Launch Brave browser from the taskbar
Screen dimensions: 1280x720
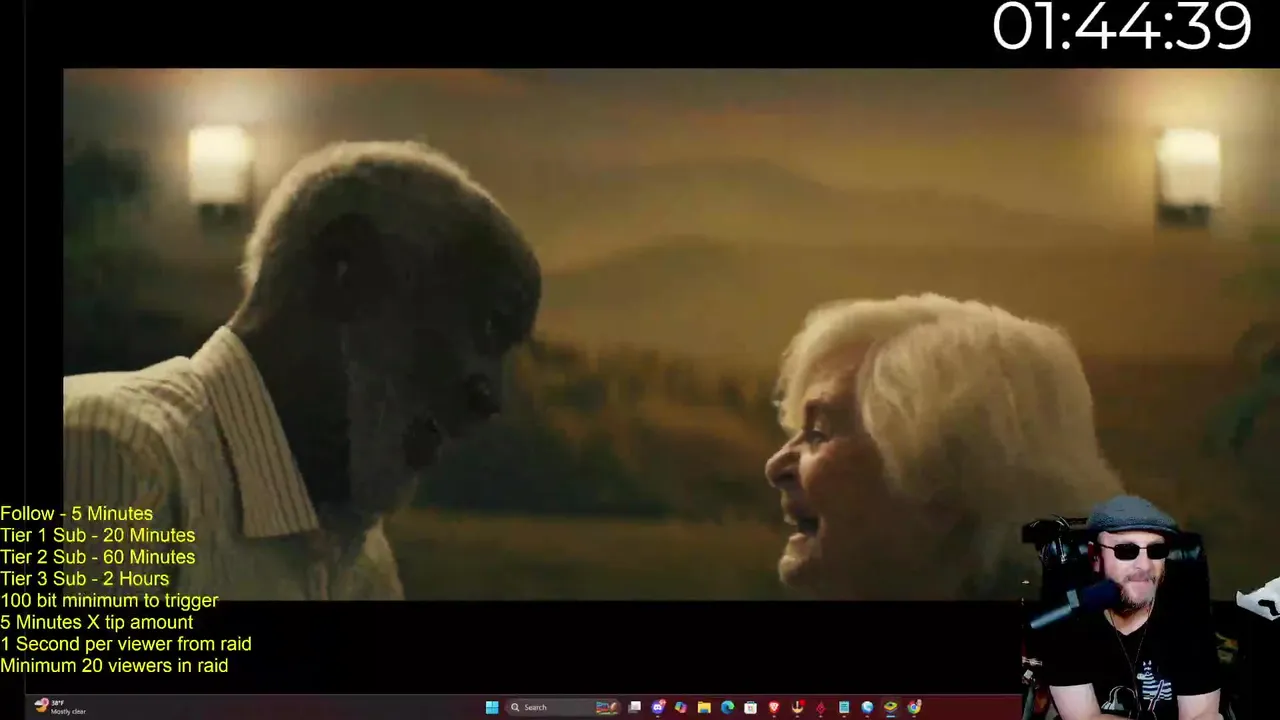click(774, 707)
